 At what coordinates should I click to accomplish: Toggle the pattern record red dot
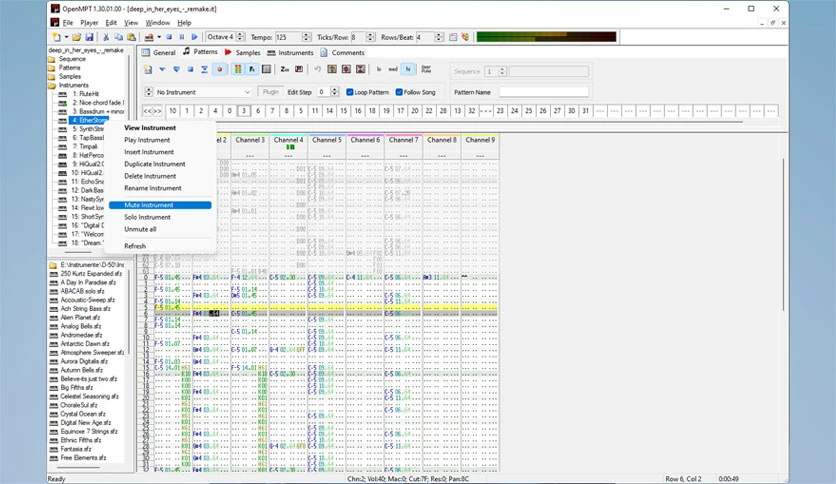(219, 69)
